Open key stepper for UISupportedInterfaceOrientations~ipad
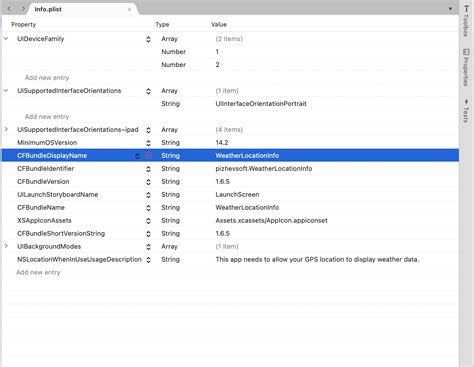Screen dimensions: 474x367 148,130
